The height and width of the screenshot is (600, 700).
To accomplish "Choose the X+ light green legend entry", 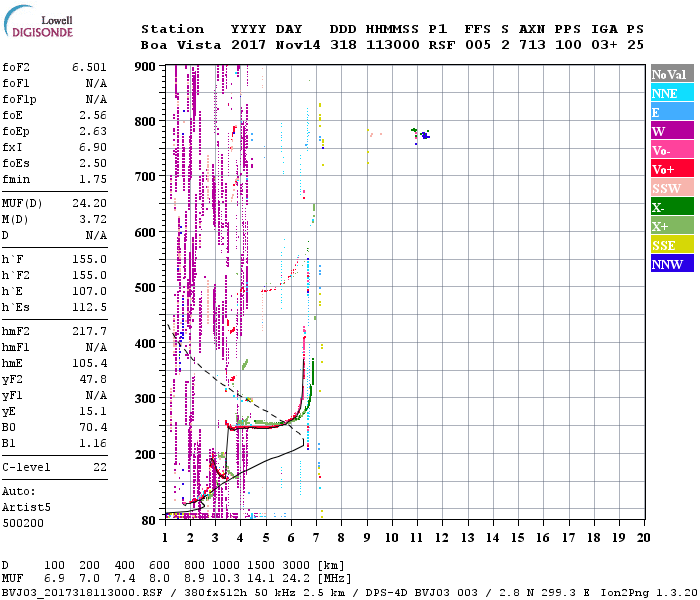I will [671, 226].
